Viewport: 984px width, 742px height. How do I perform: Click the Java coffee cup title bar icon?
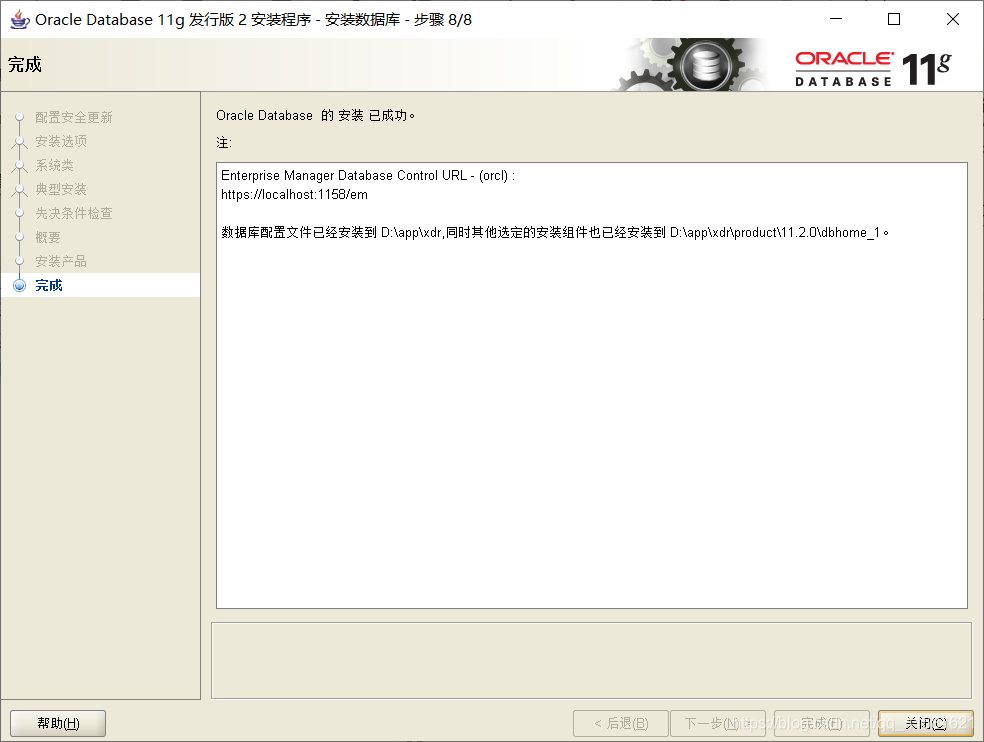19,19
